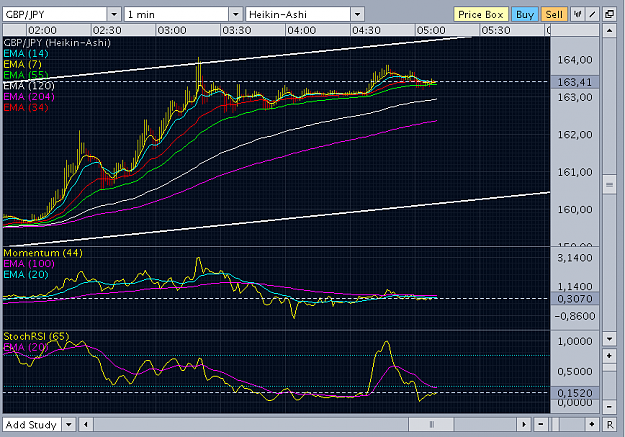This screenshot has height=437, width=625.
Task: Click the GBP/JPY symbol field
Action: [55, 15]
